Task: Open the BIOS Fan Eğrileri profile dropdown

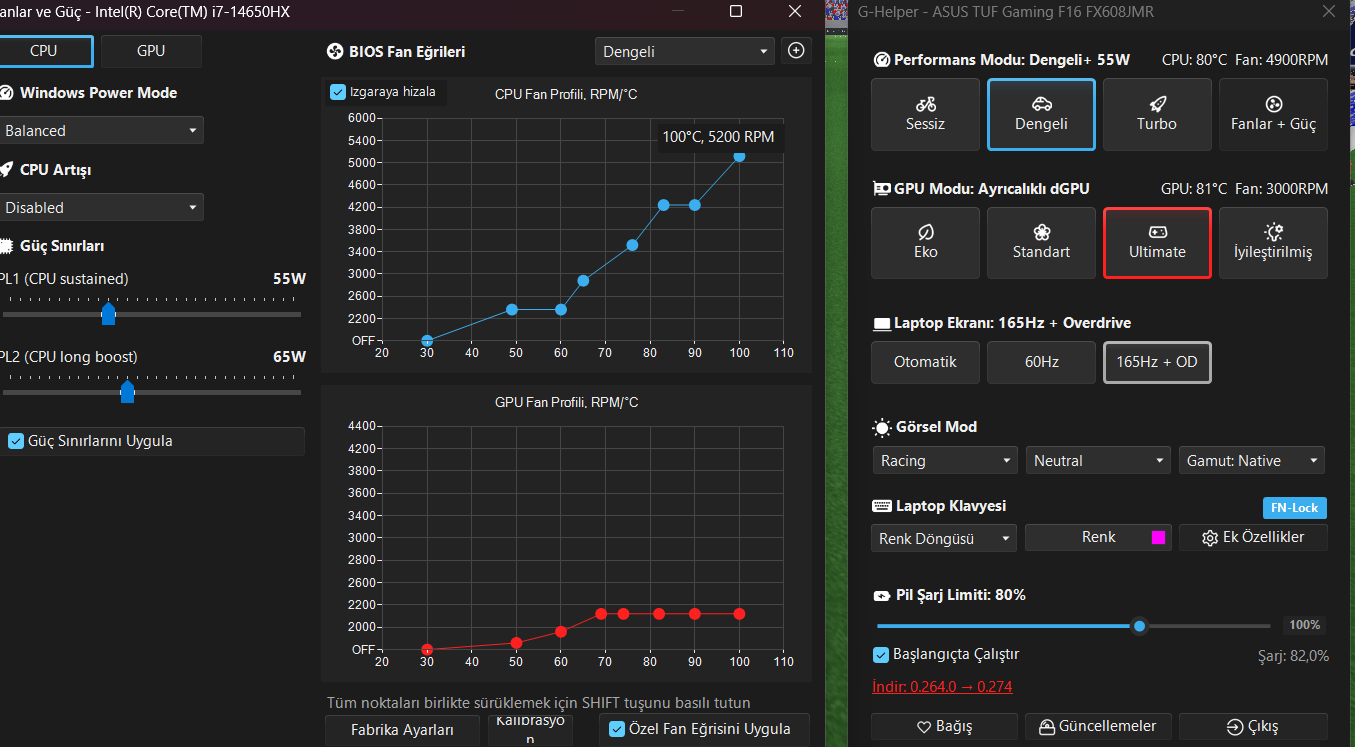Action: tap(685, 51)
